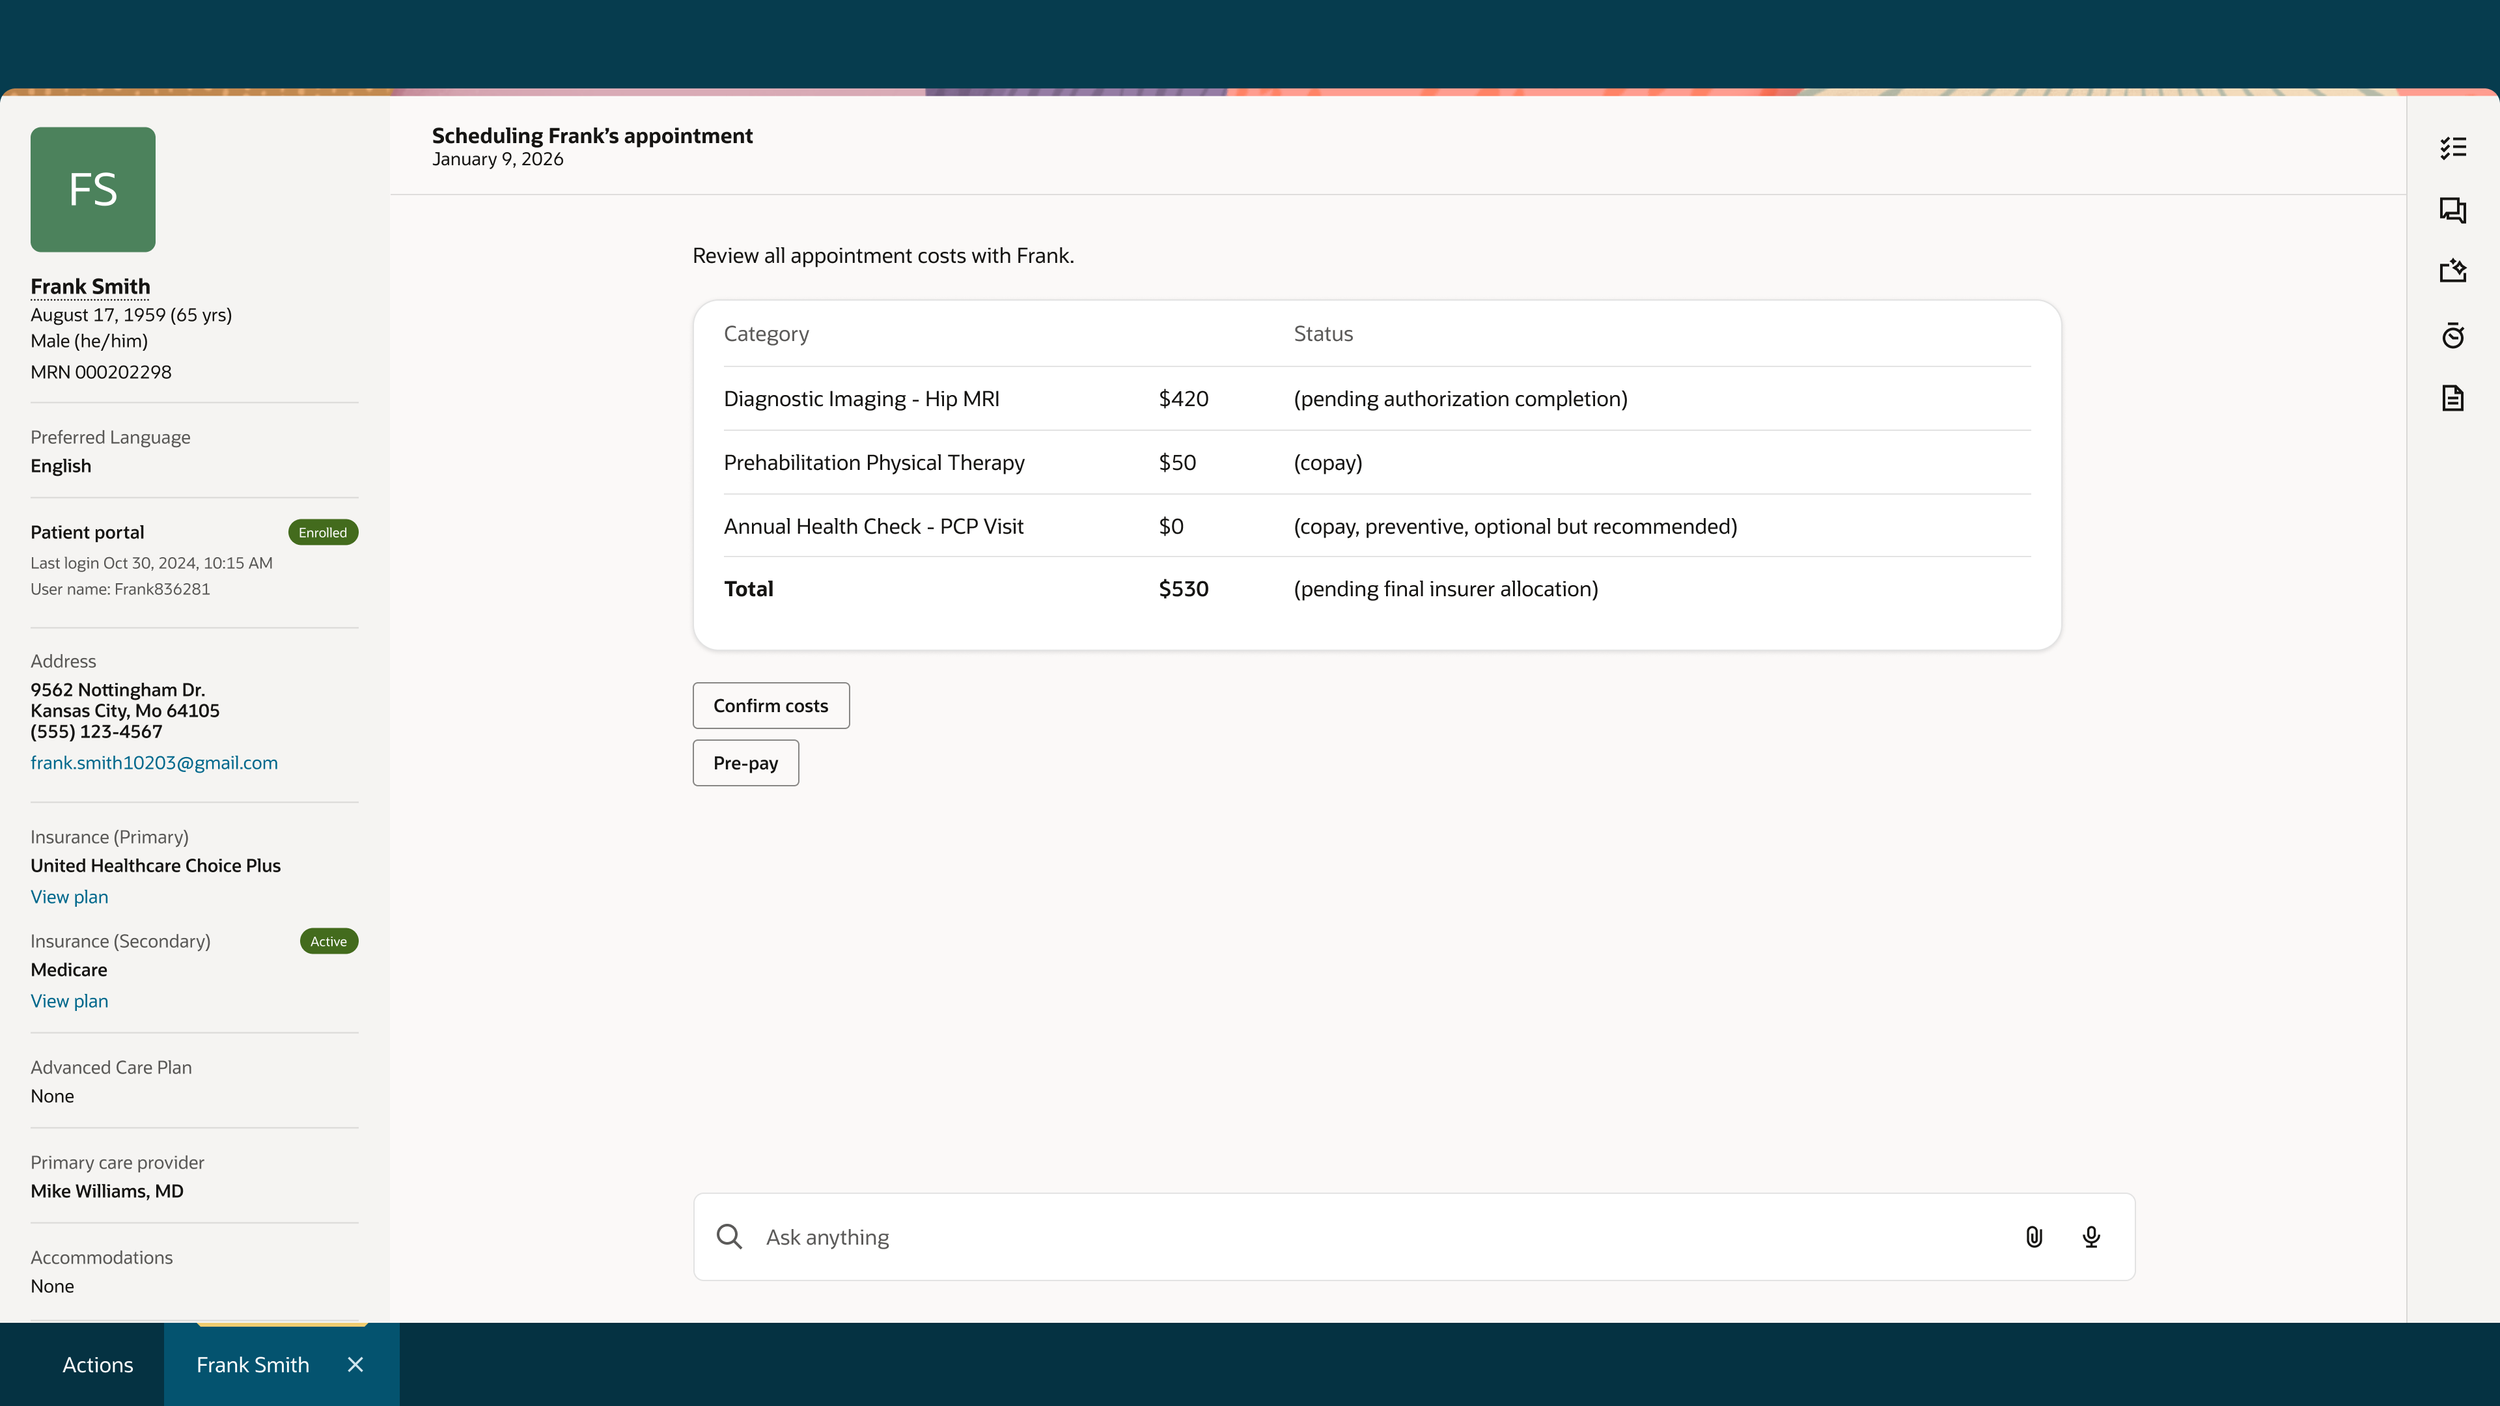
Task: Open email frank.smith10203@gmail.com
Action: (x=154, y=763)
